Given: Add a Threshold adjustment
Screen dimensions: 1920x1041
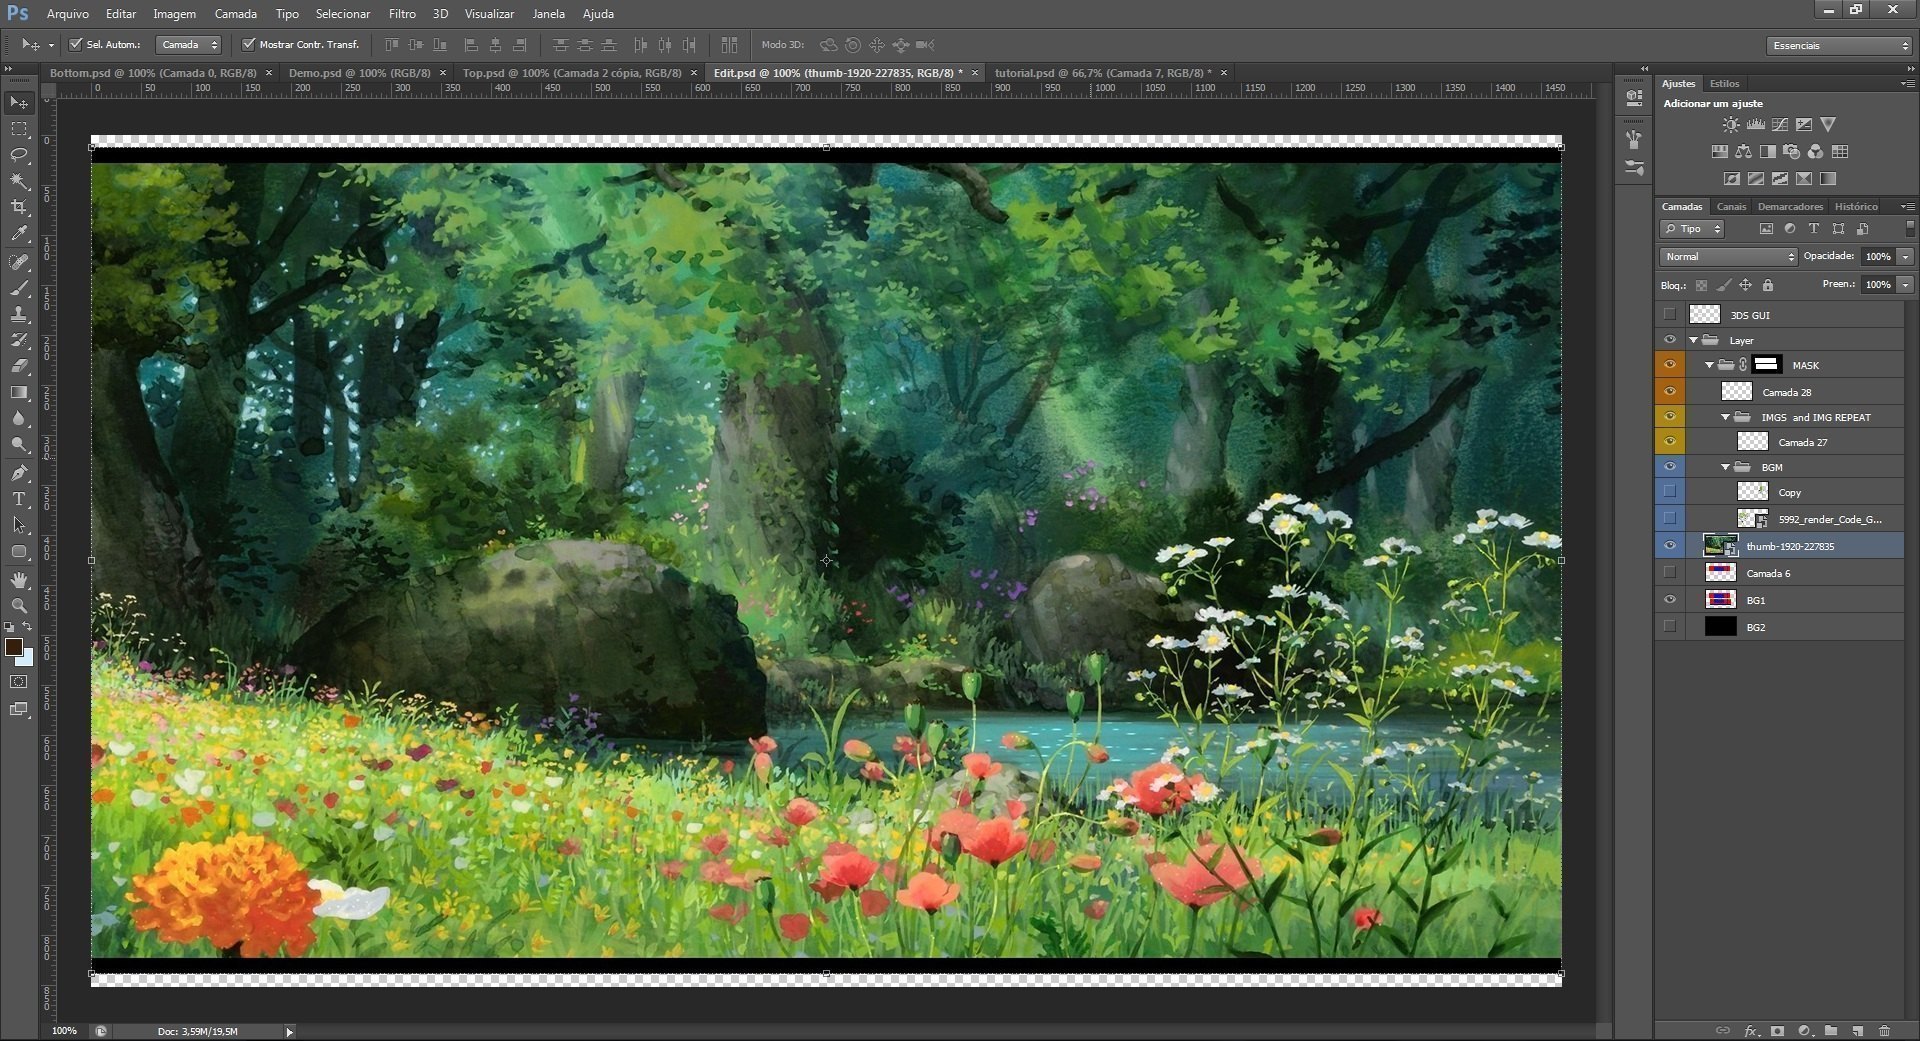Looking at the screenshot, I should point(1780,179).
